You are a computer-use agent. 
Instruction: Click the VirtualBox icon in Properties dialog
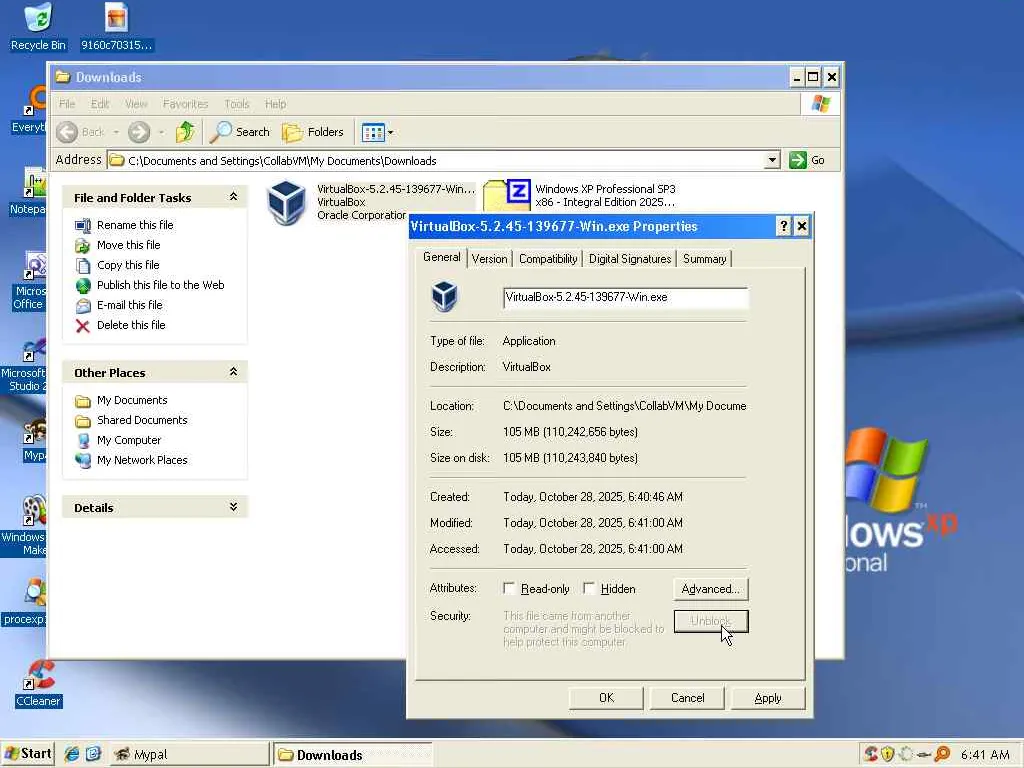[x=445, y=296]
